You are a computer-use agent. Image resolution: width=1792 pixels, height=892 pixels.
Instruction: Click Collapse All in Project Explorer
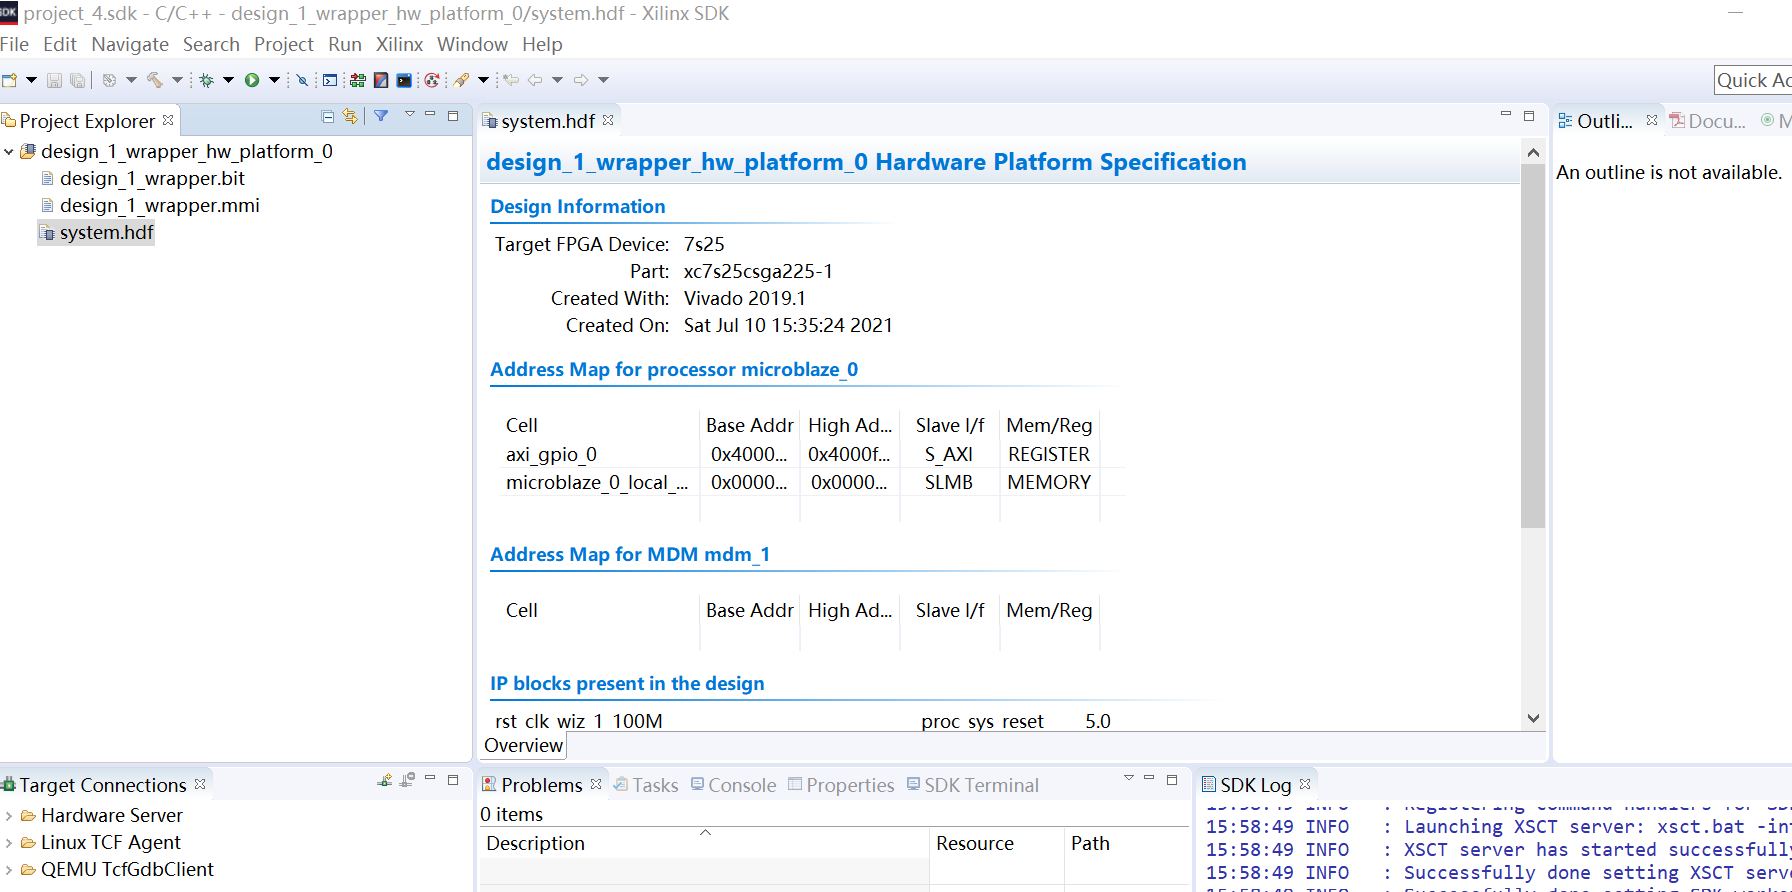click(327, 116)
